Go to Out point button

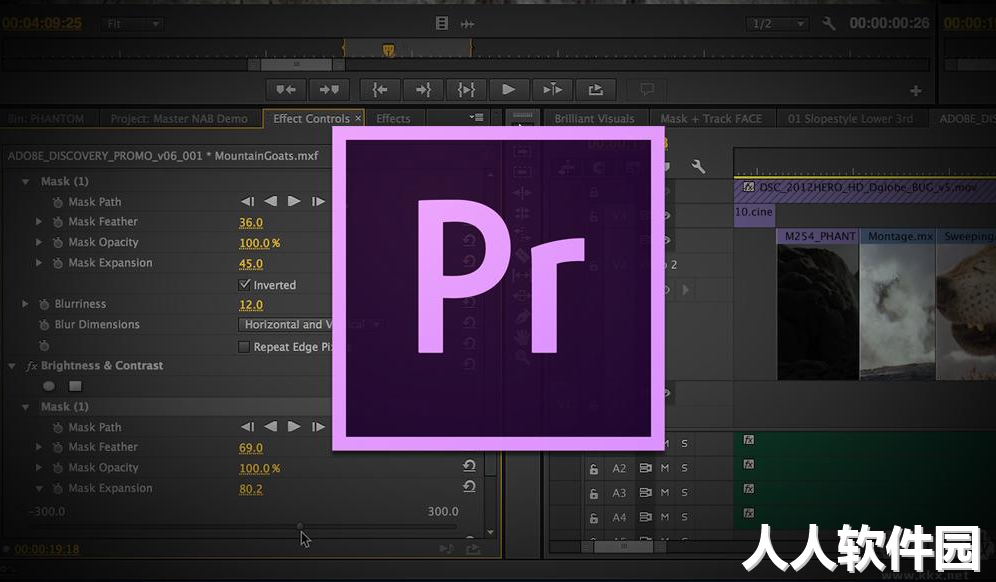[x=423, y=90]
